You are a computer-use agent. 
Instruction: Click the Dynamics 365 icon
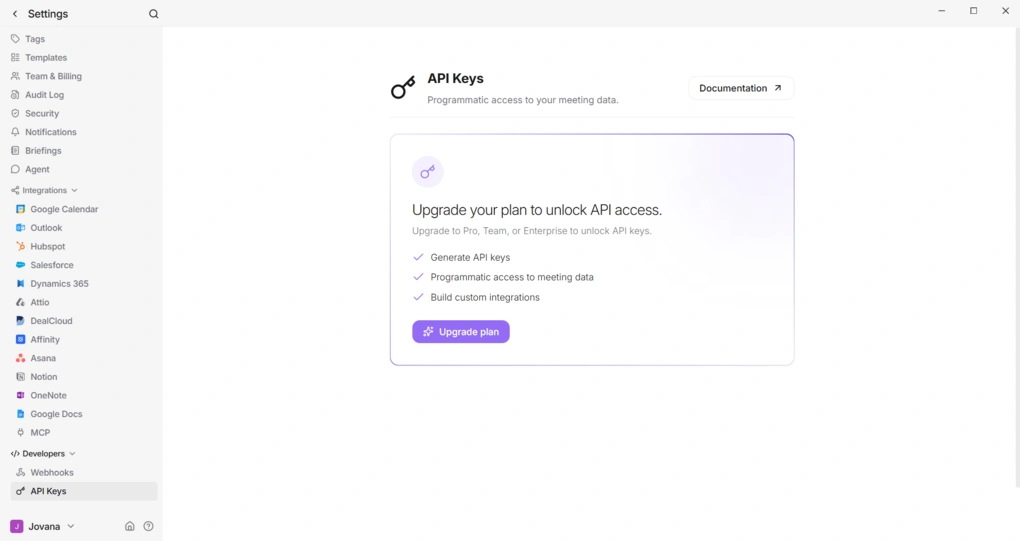20,284
